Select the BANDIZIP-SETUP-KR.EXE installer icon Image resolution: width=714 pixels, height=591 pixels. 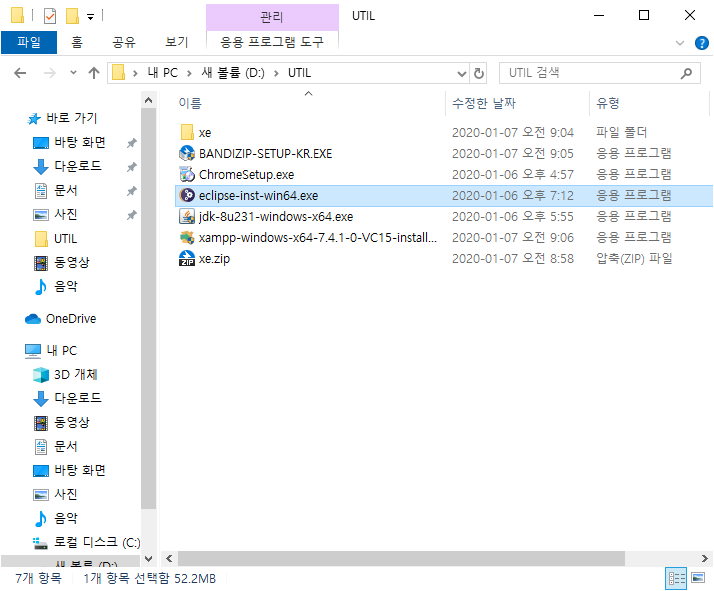coord(187,153)
